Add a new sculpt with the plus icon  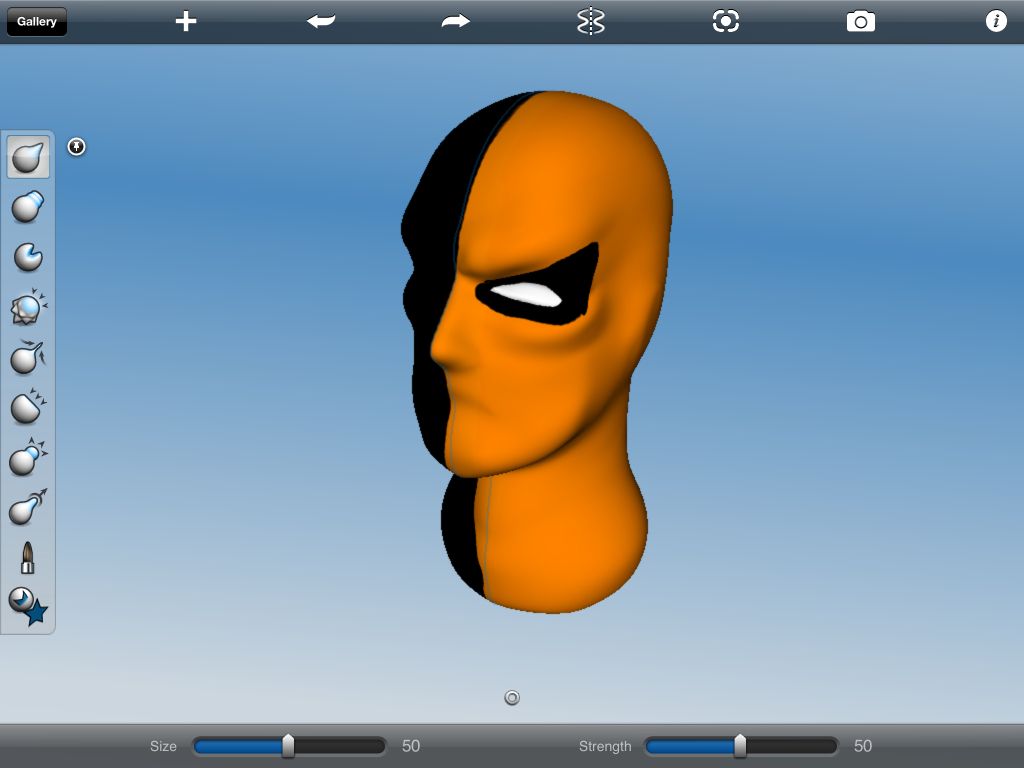point(186,22)
